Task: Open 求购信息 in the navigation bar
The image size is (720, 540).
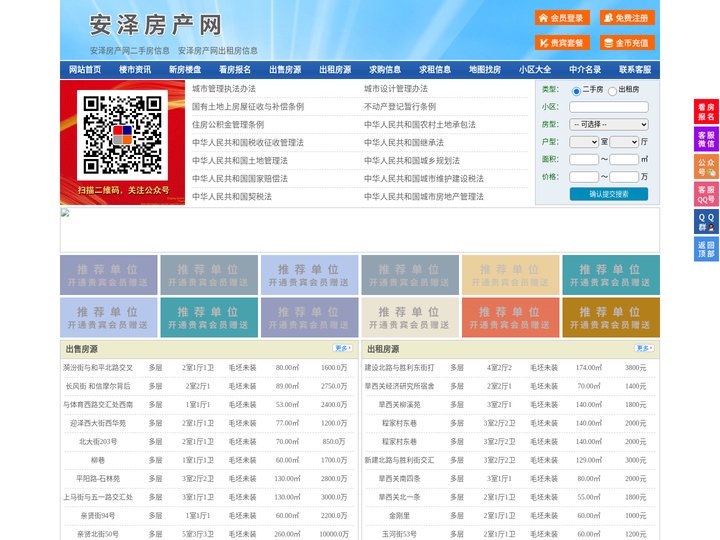Action: coord(385,70)
